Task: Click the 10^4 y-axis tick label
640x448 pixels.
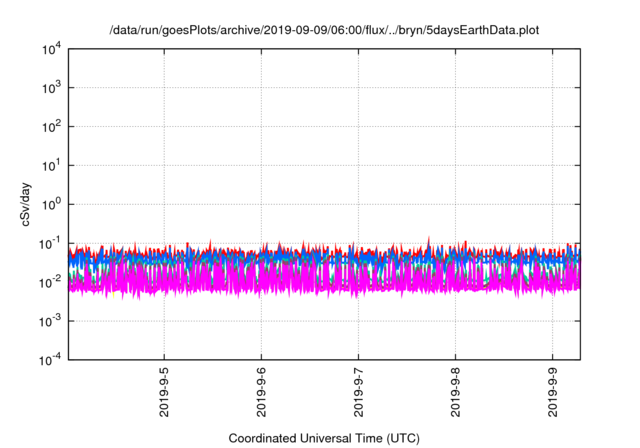Action: pos(51,49)
